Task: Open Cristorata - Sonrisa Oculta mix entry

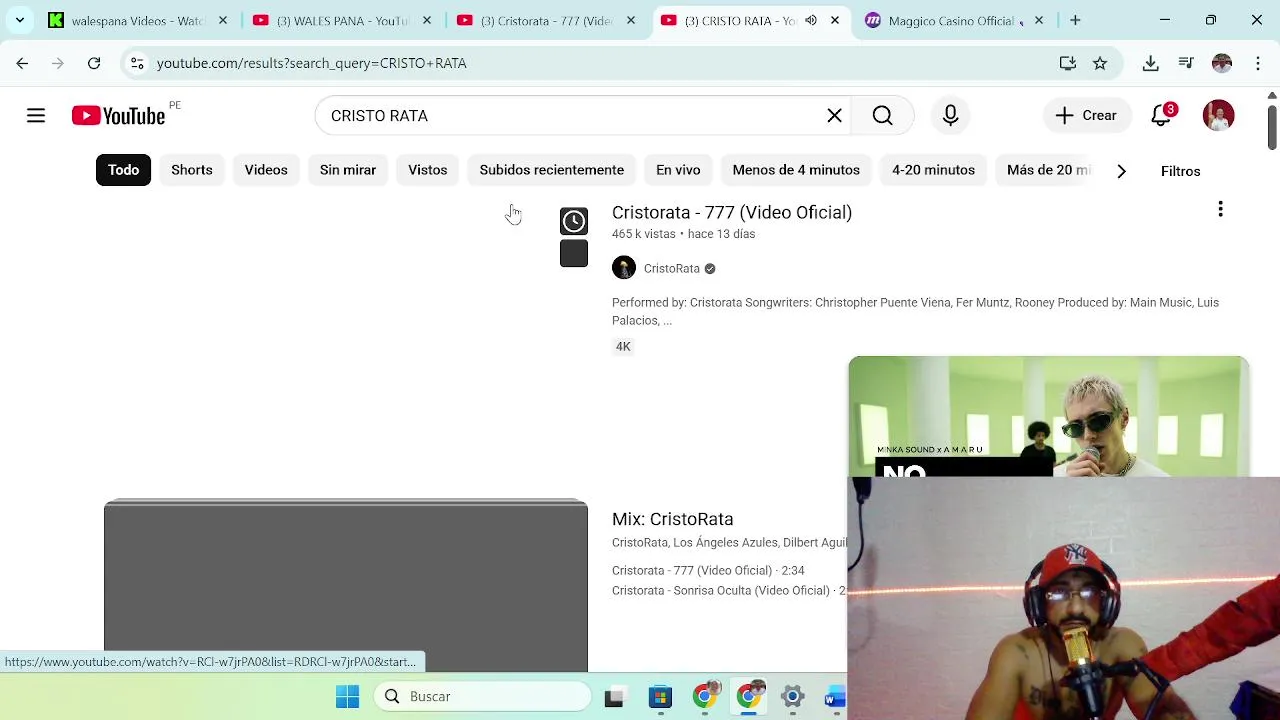Action: [x=729, y=590]
